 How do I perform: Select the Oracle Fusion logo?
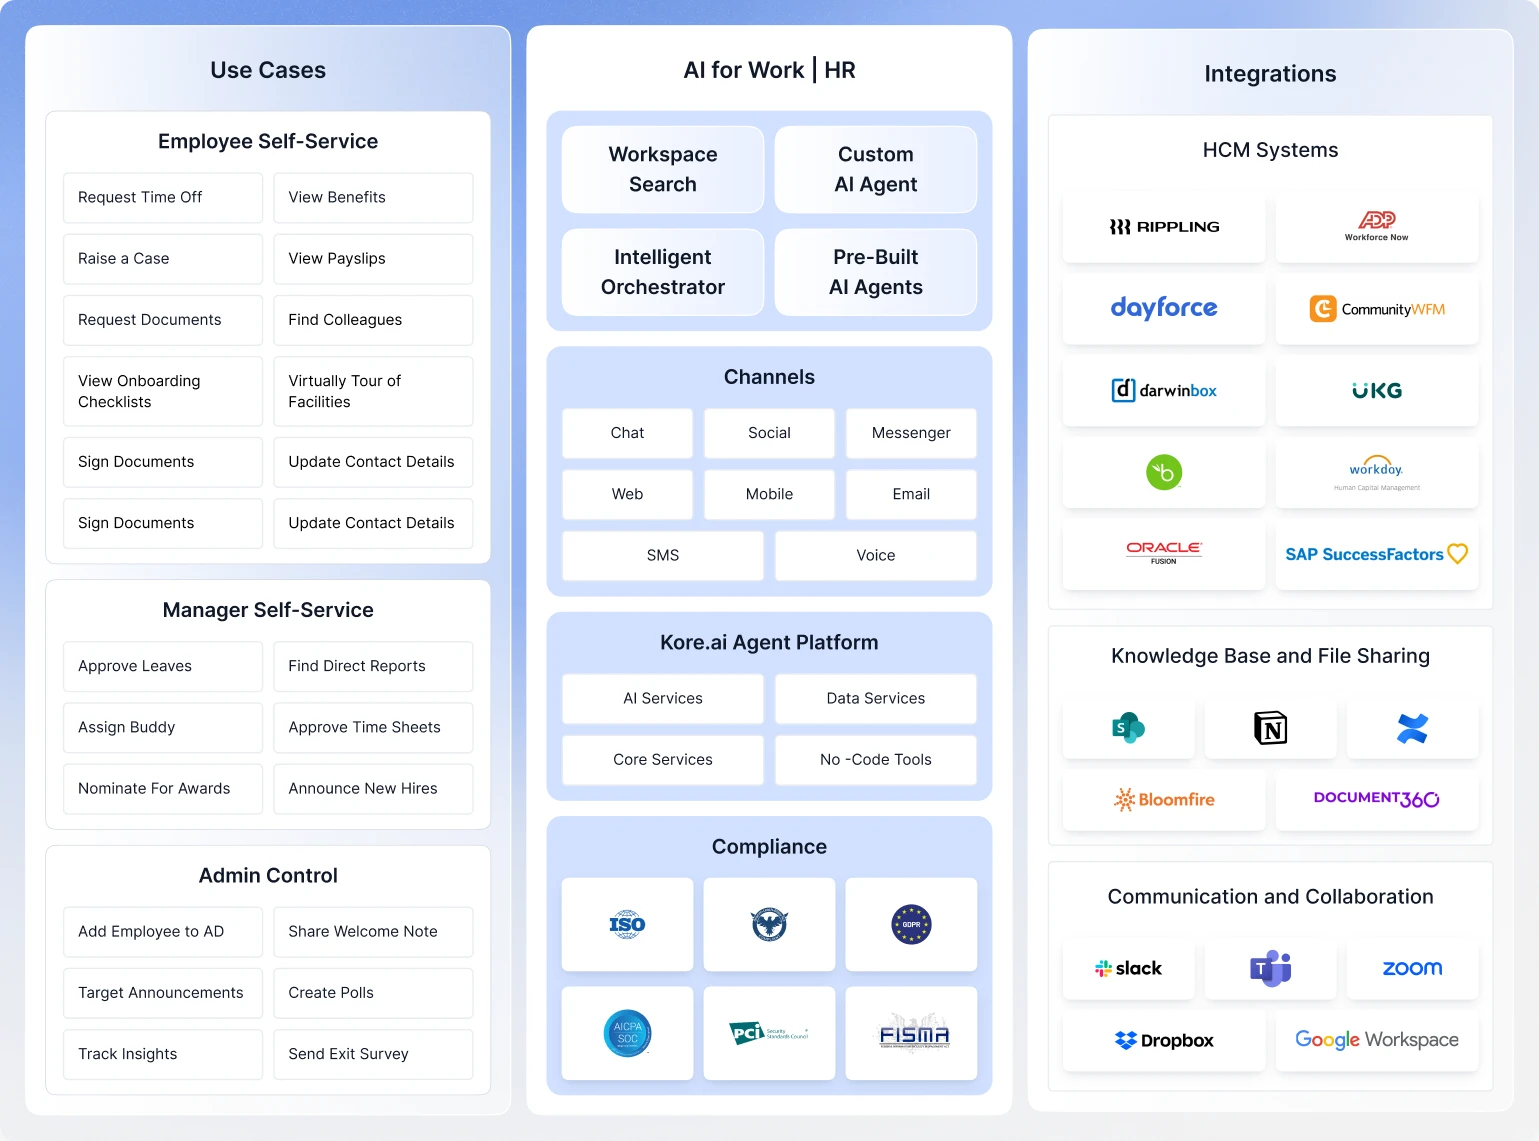tap(1164, 554)
